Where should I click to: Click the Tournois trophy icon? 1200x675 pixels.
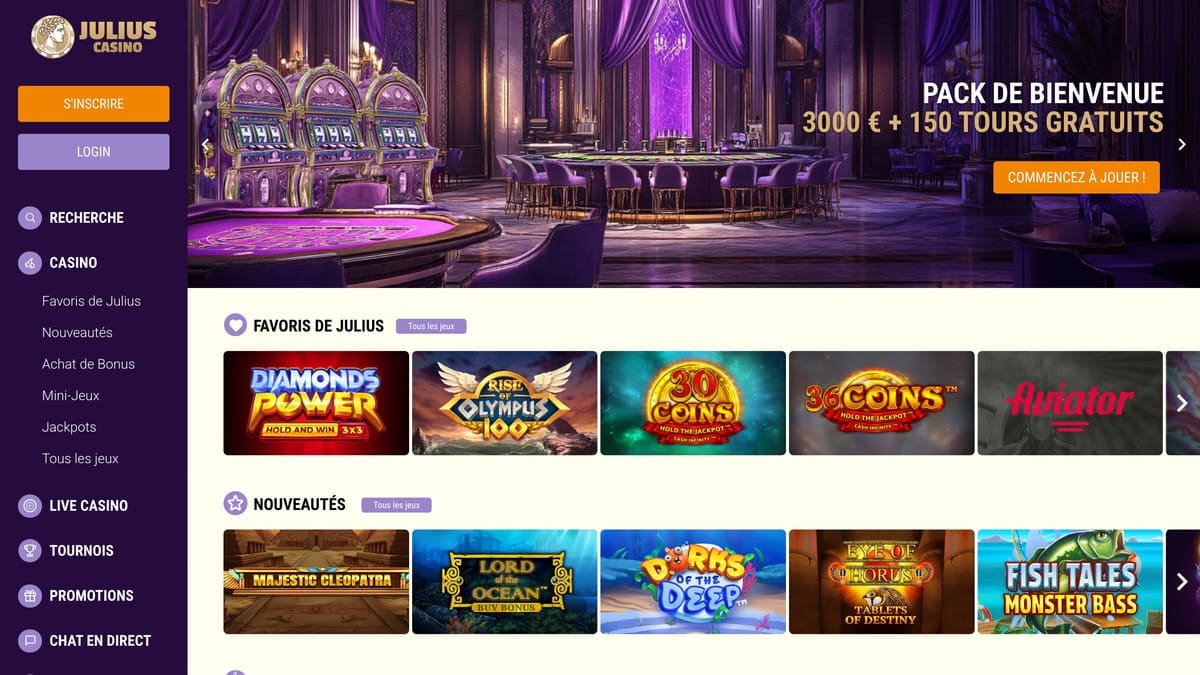pos(30,550)
